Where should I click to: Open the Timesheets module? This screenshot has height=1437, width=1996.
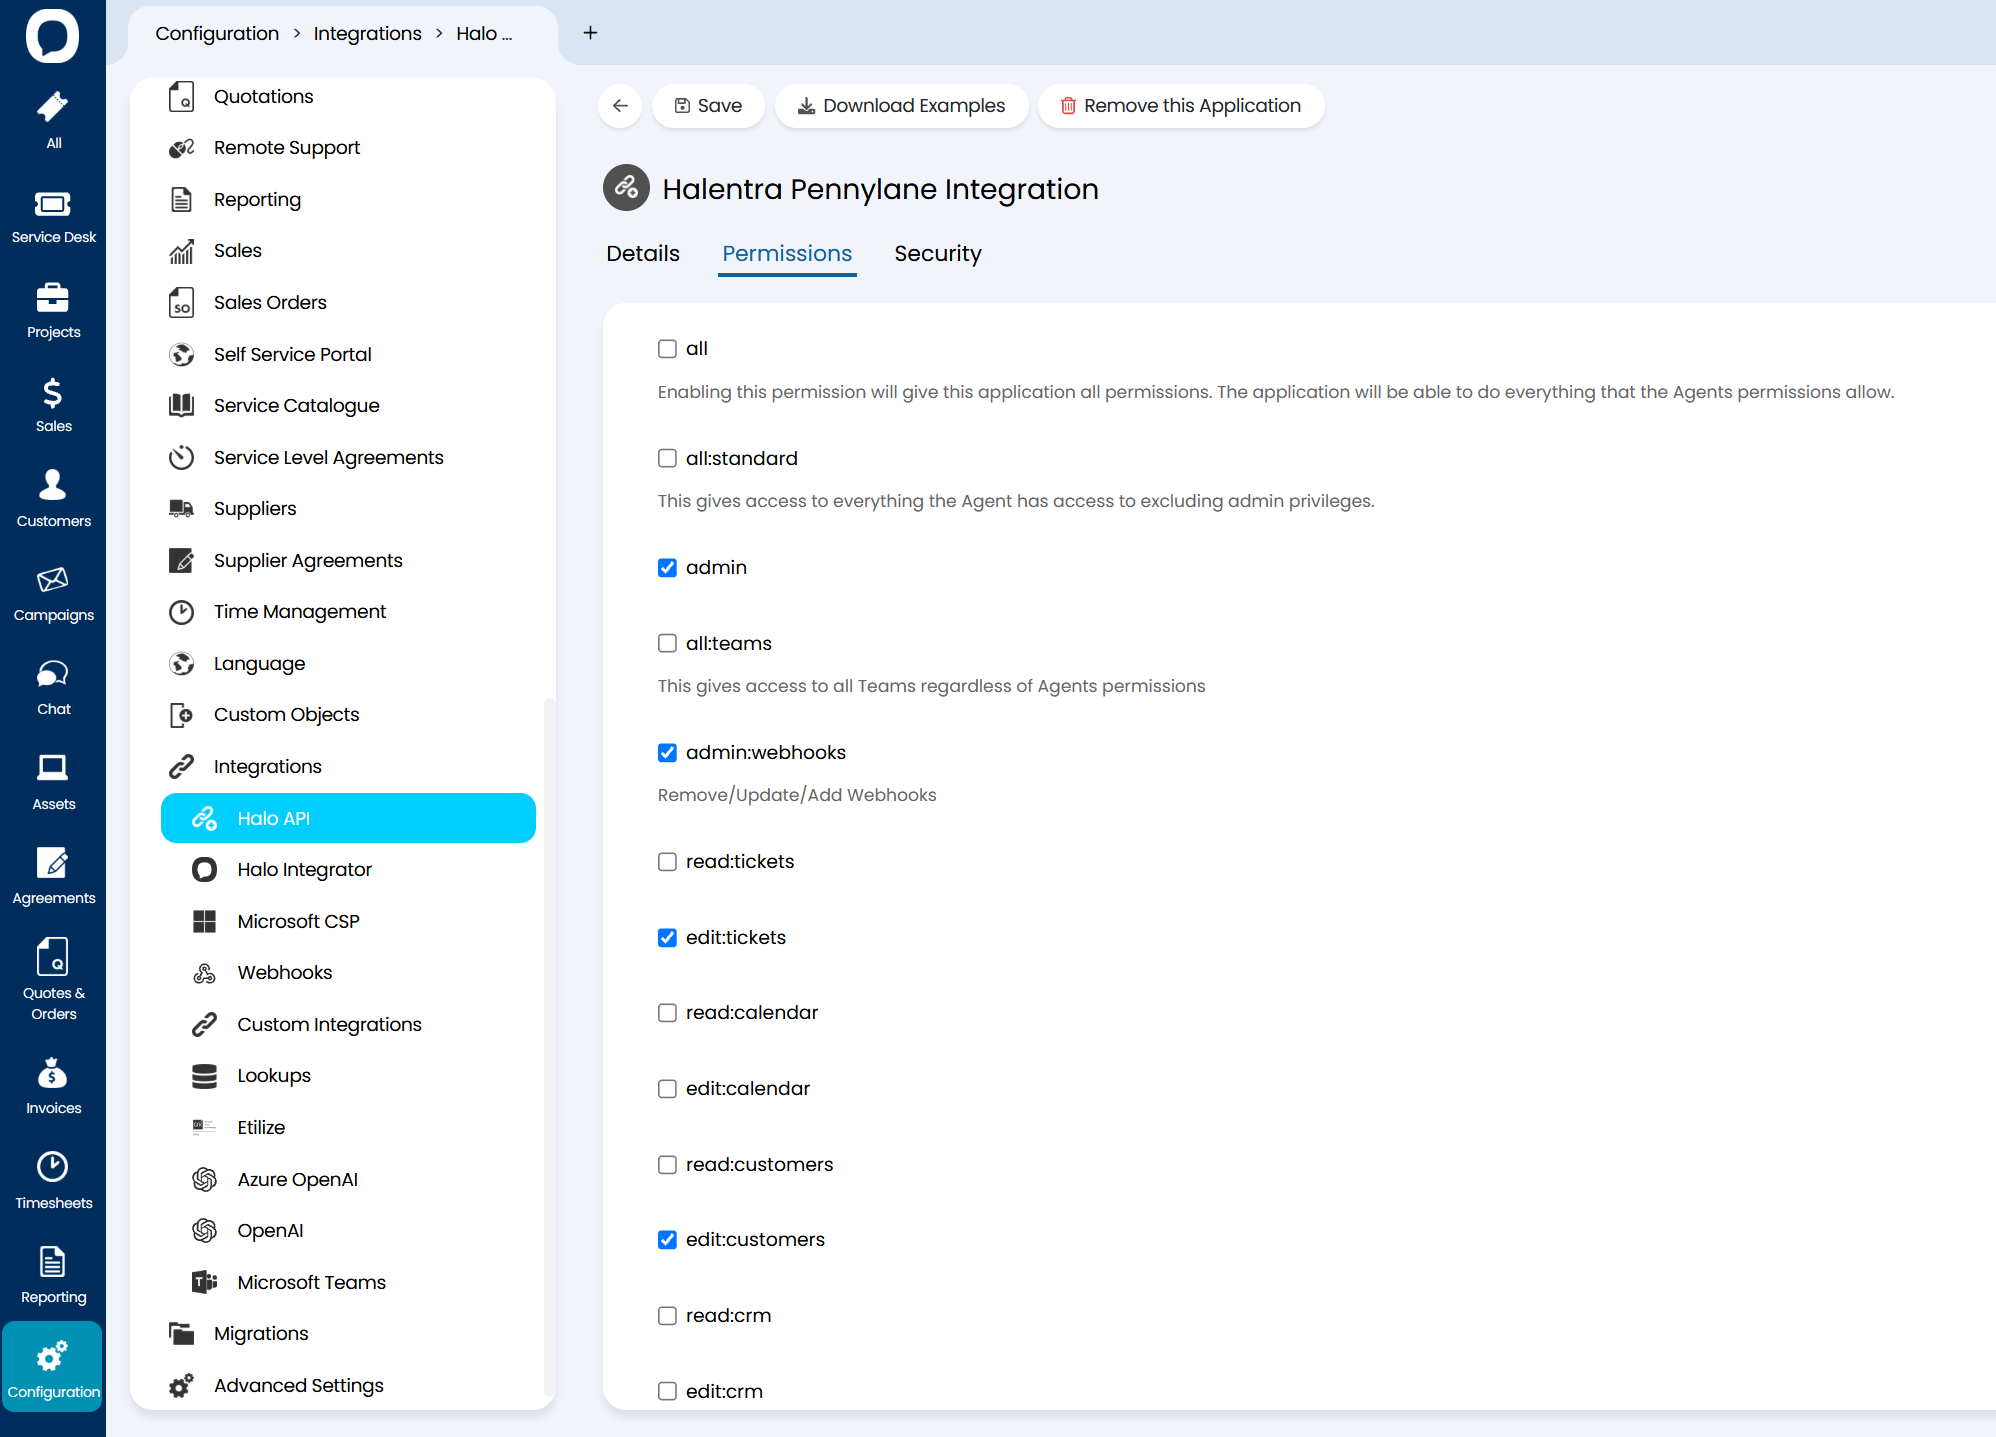pos(53,1181)
